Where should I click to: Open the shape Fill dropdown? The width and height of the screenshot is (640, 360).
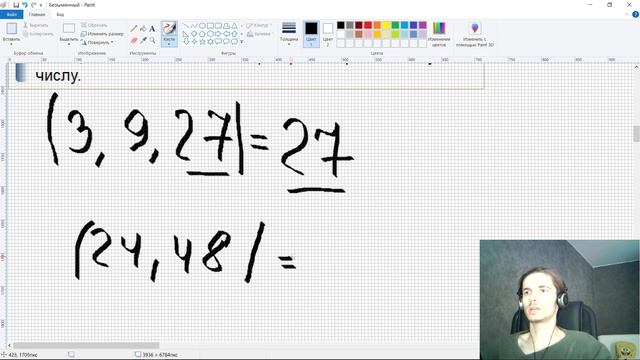tap(259, 34)
